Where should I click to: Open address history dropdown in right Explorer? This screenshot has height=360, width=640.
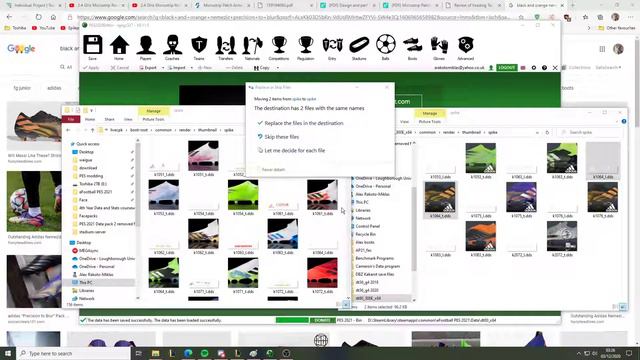537,132
